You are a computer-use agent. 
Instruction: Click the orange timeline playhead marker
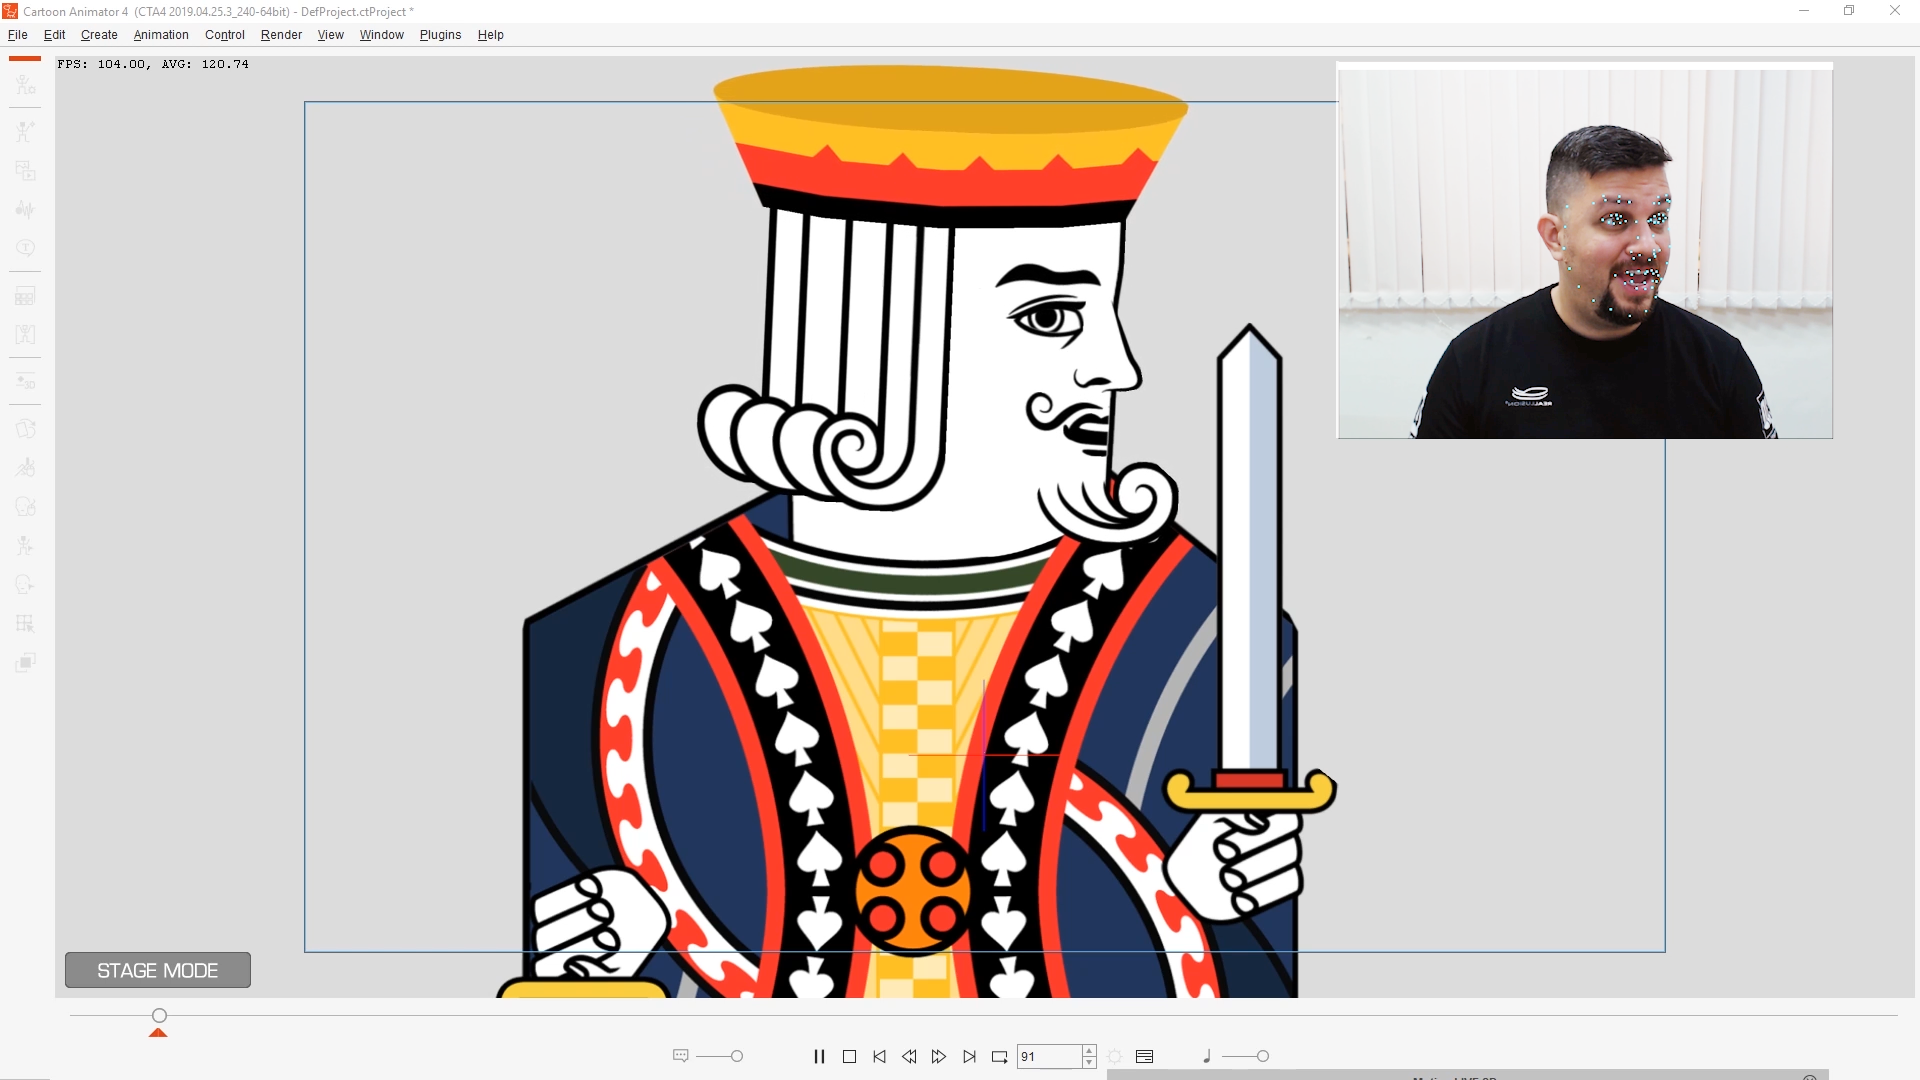pyautogui.click(x=158, y=1032)
